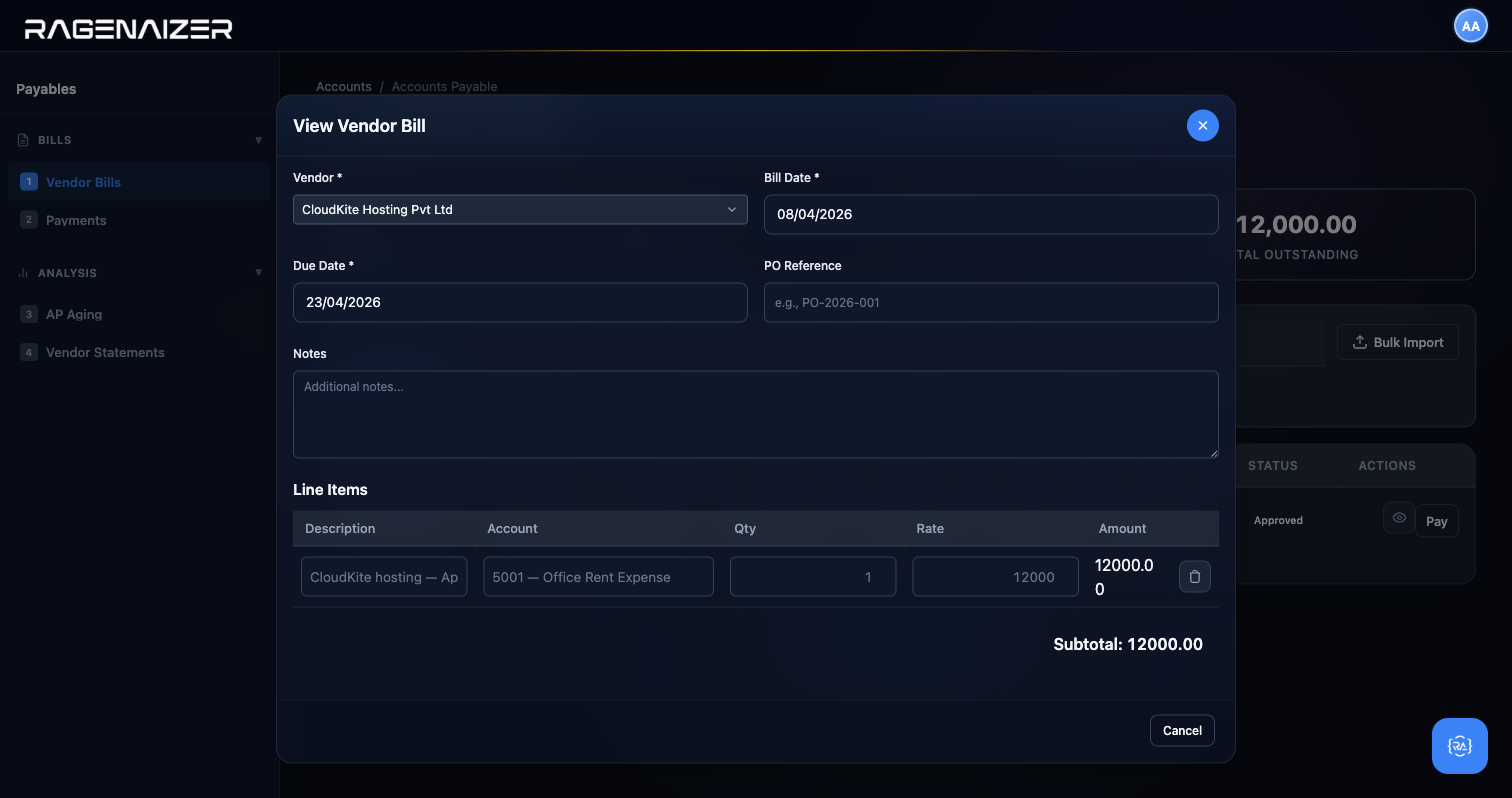Click the ACTIONS column header
Viewport: 1512px width, 798px height.
[x=1387, y=466]
